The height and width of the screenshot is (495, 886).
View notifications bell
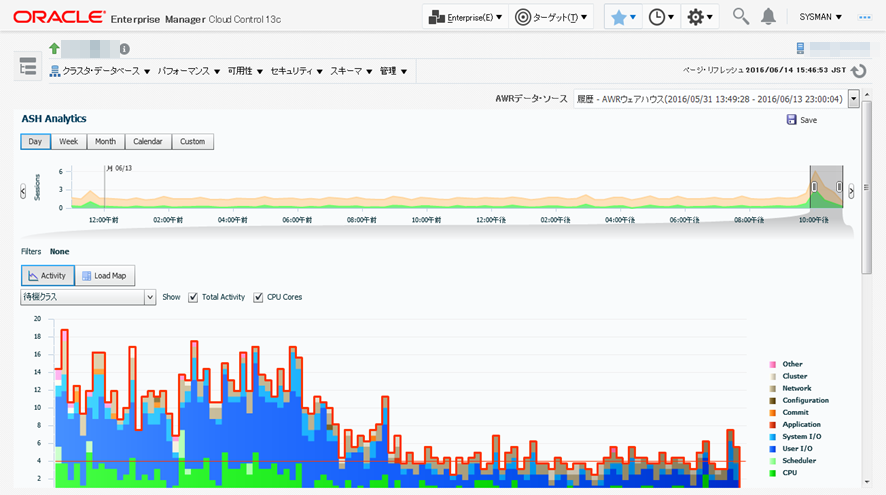click(x=768, y=17)
